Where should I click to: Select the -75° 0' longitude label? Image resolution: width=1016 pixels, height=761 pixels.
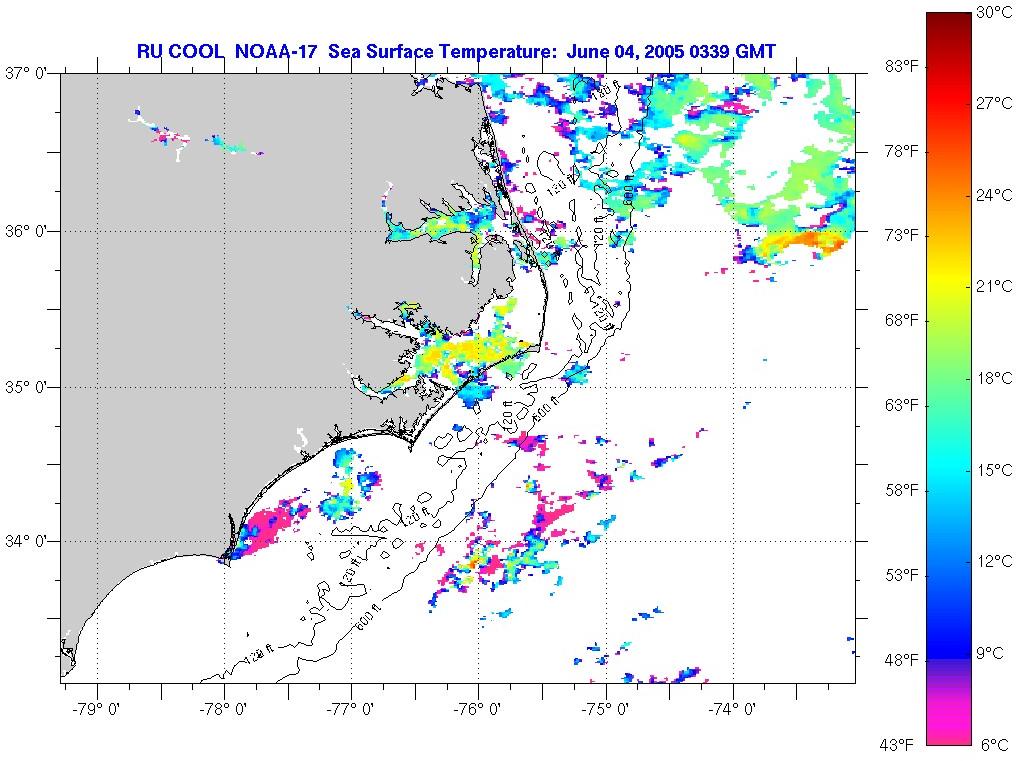coord(605,709)
